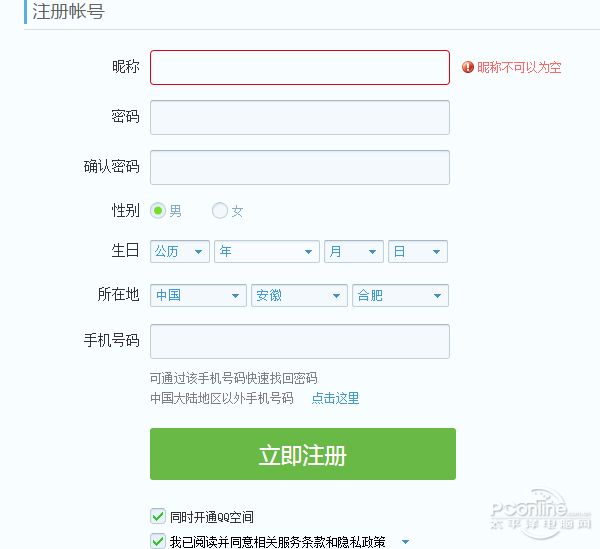Image resolution: width=600 pixels, height=549 pixels.
Task: Click the 昵称 nickname input field
Action: 300,67
